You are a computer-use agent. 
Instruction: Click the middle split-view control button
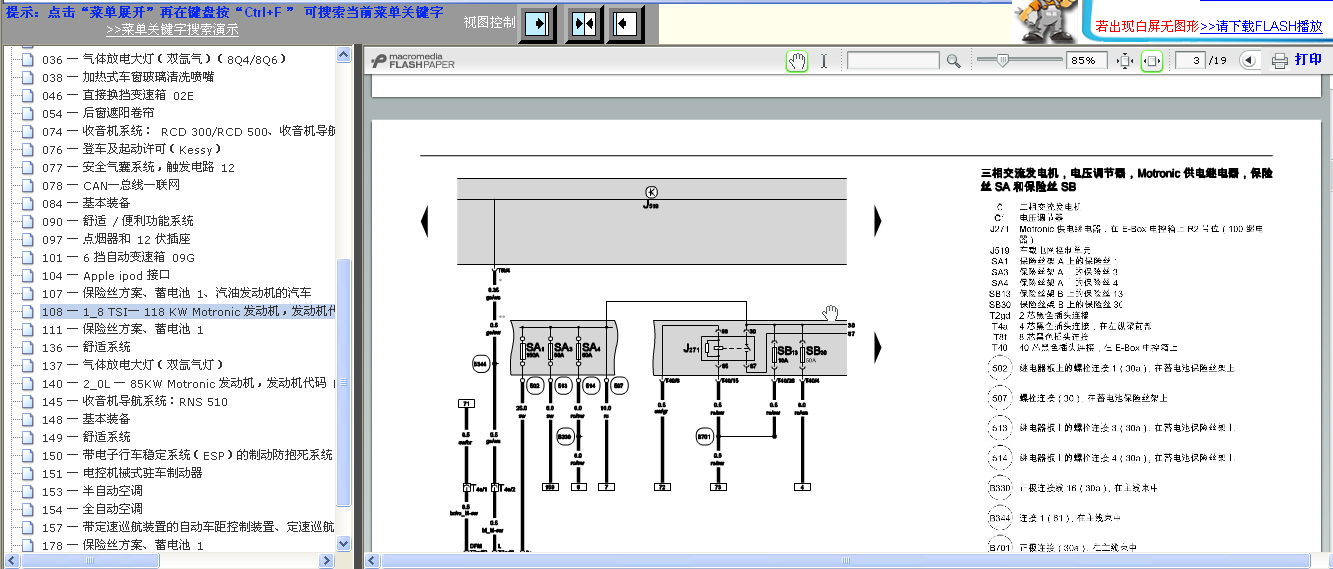[584, 23]
